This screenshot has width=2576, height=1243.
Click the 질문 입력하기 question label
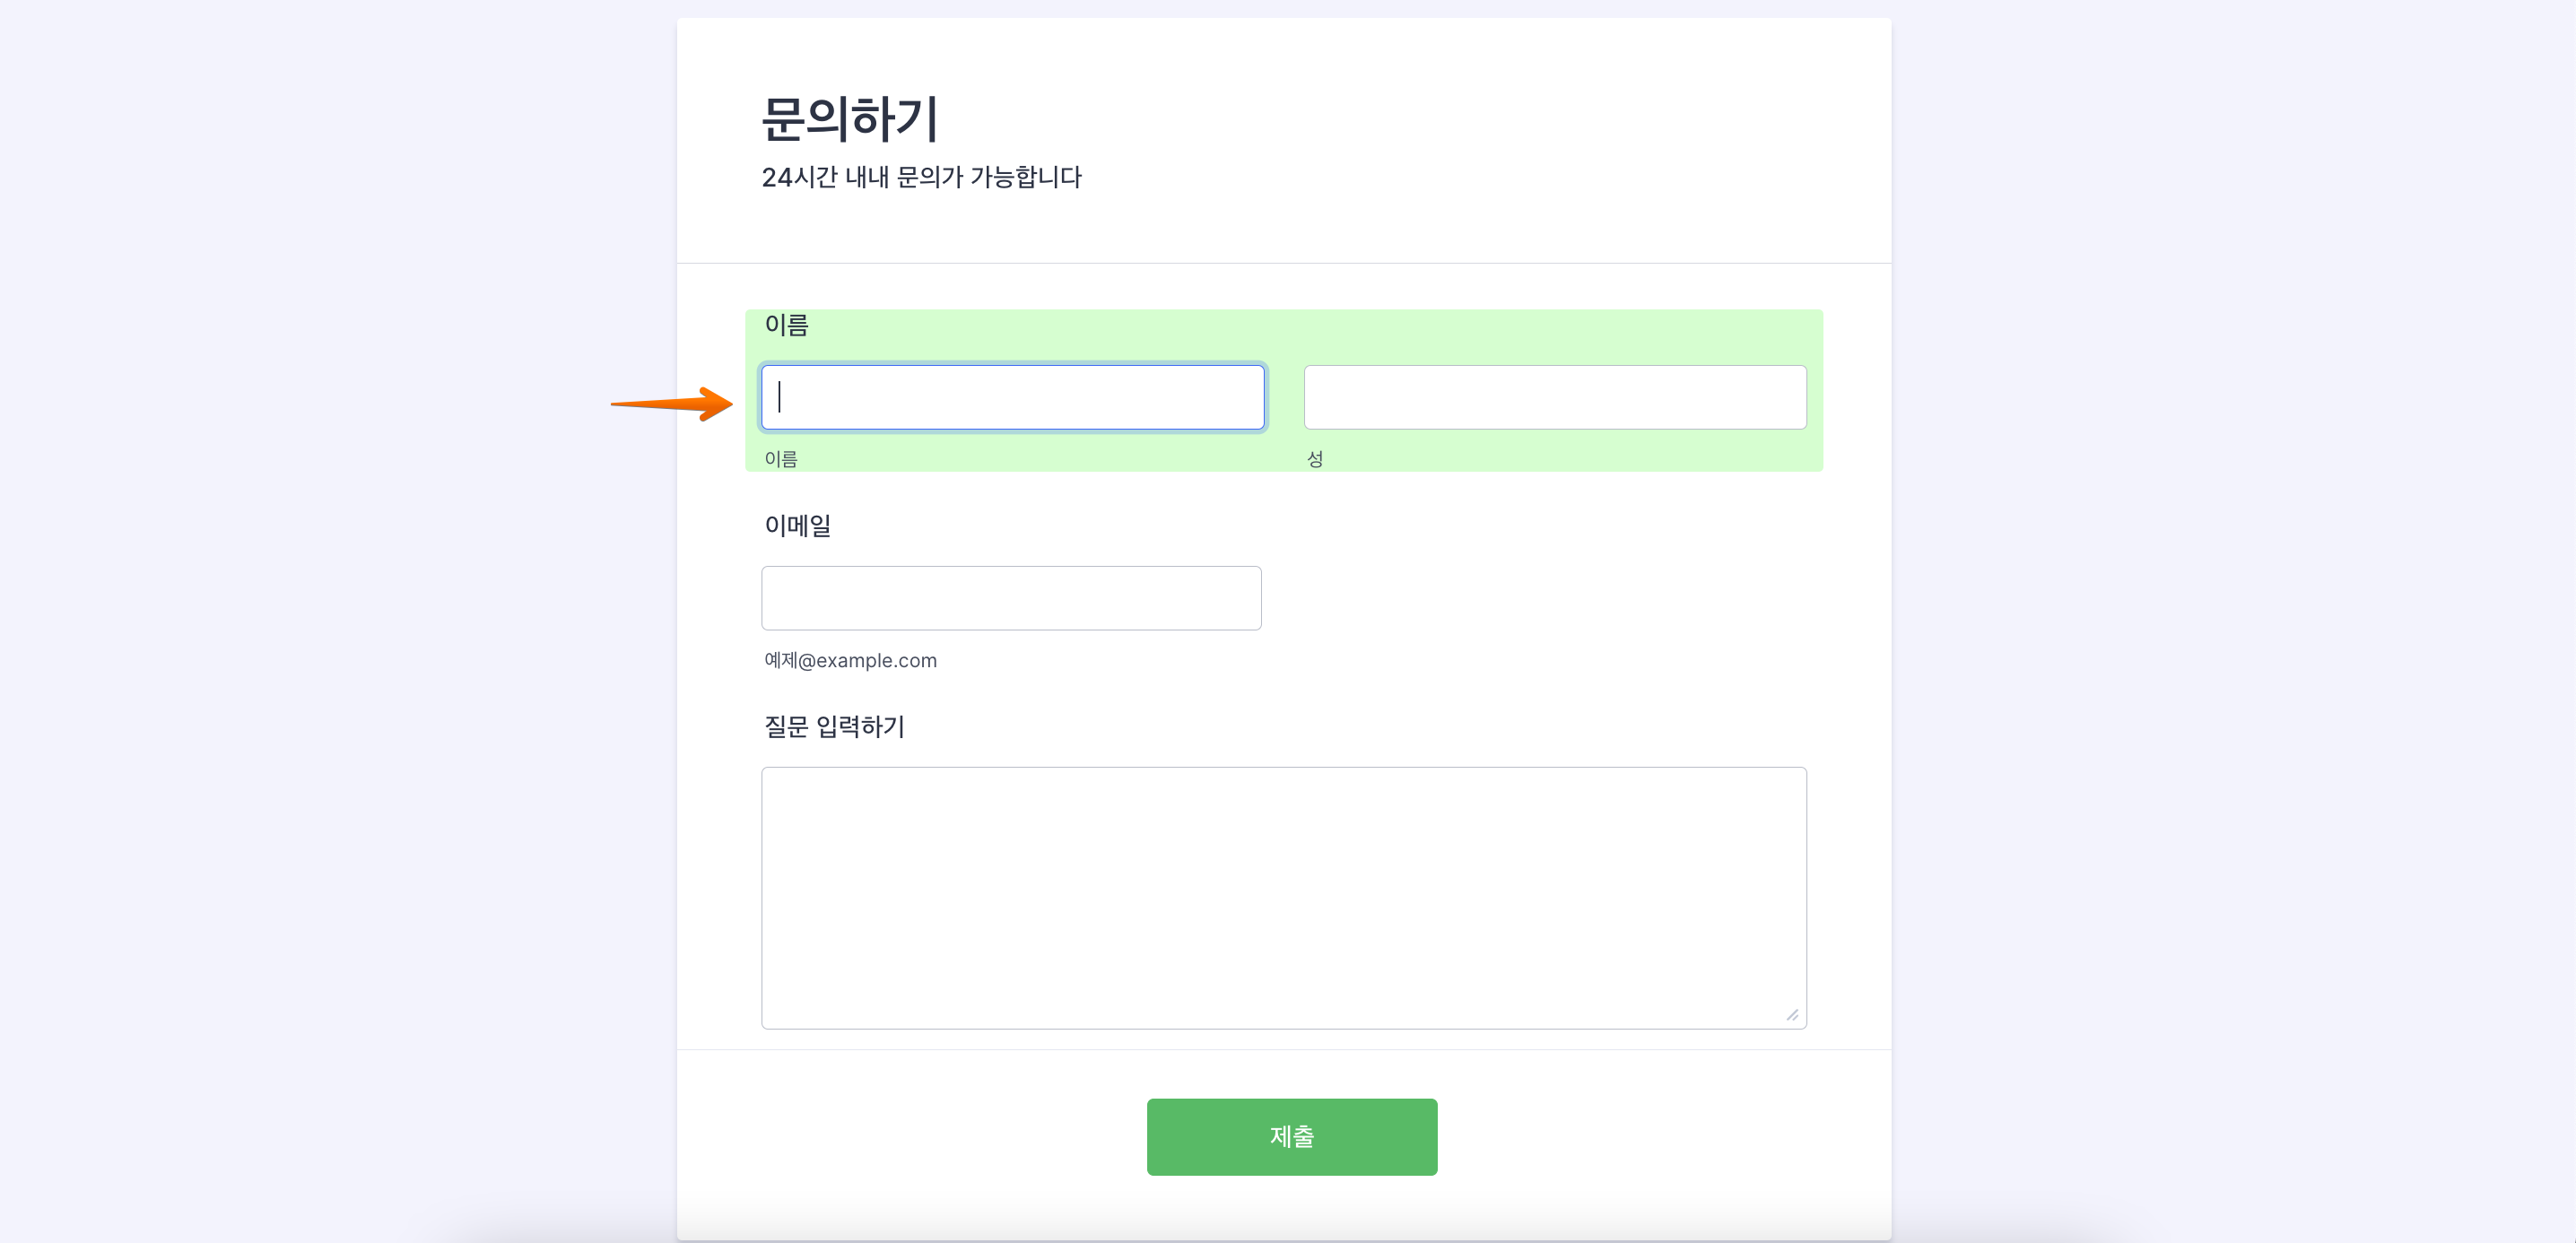pos(836,727)
